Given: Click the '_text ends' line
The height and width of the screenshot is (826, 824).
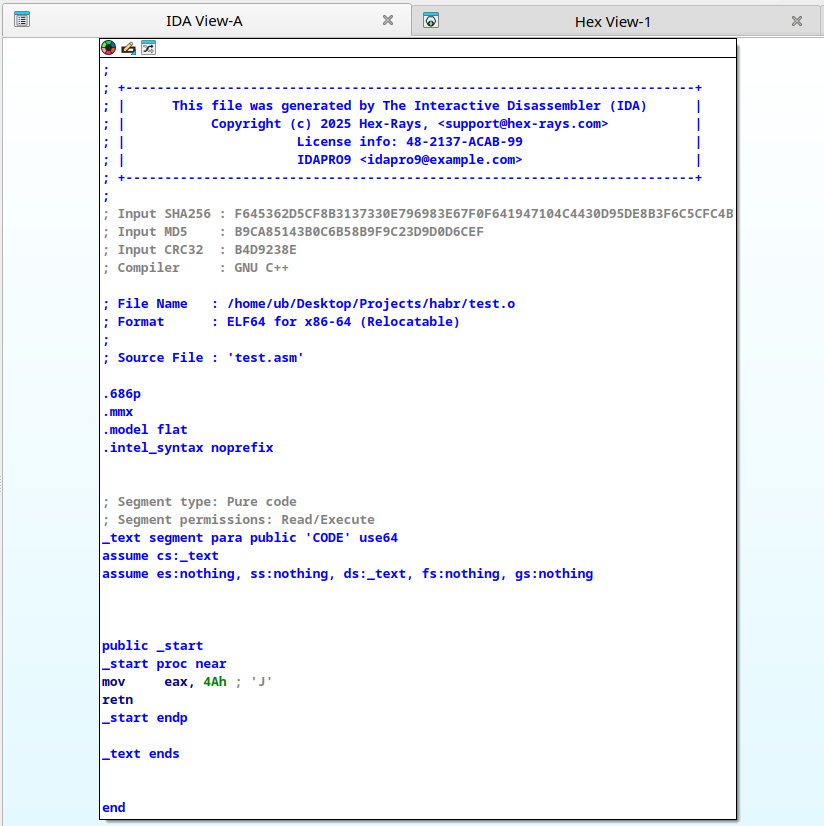Looking at the screenshot, I should coord(141,754).
